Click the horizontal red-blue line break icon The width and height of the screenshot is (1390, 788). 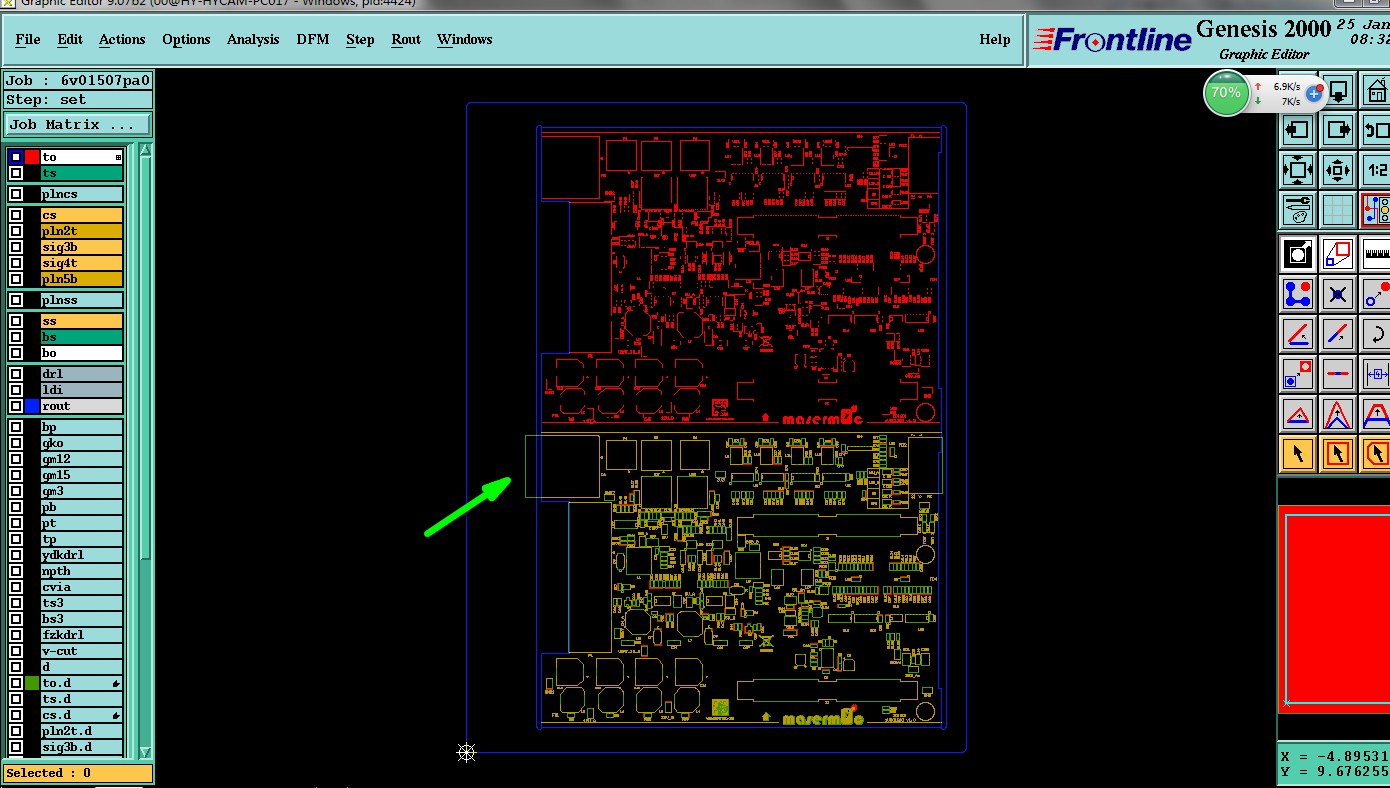(1338, 374)
